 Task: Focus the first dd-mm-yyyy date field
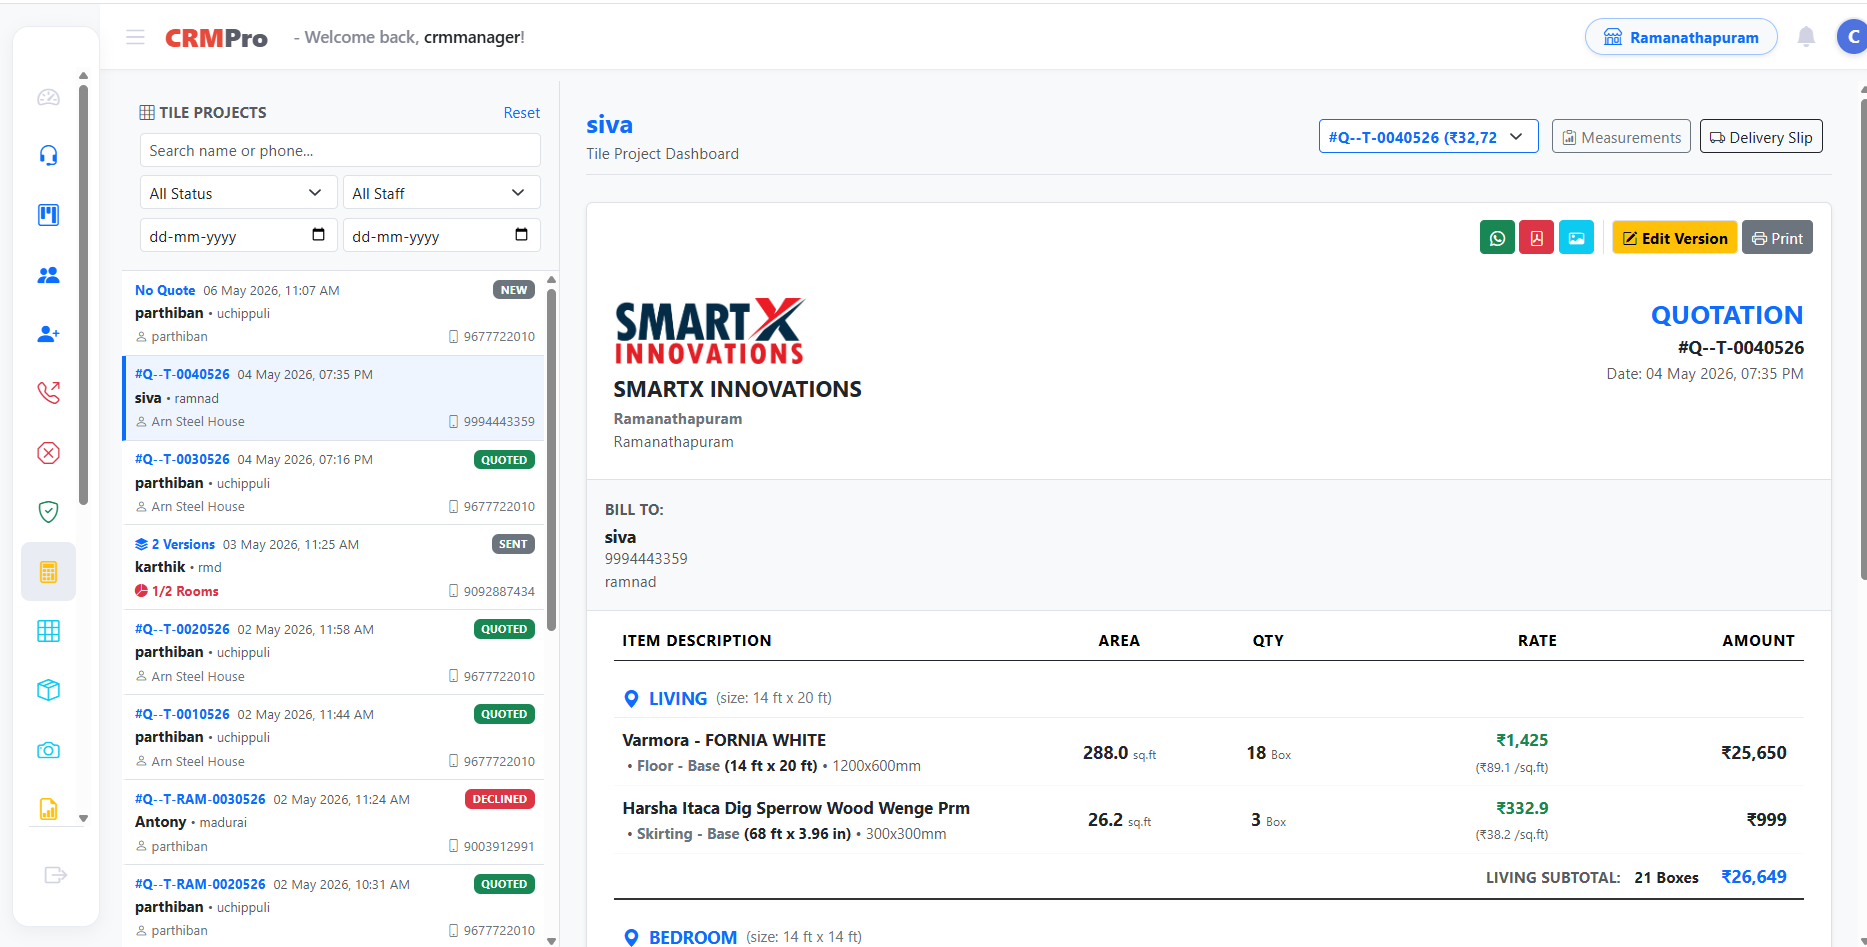point(237,236)
